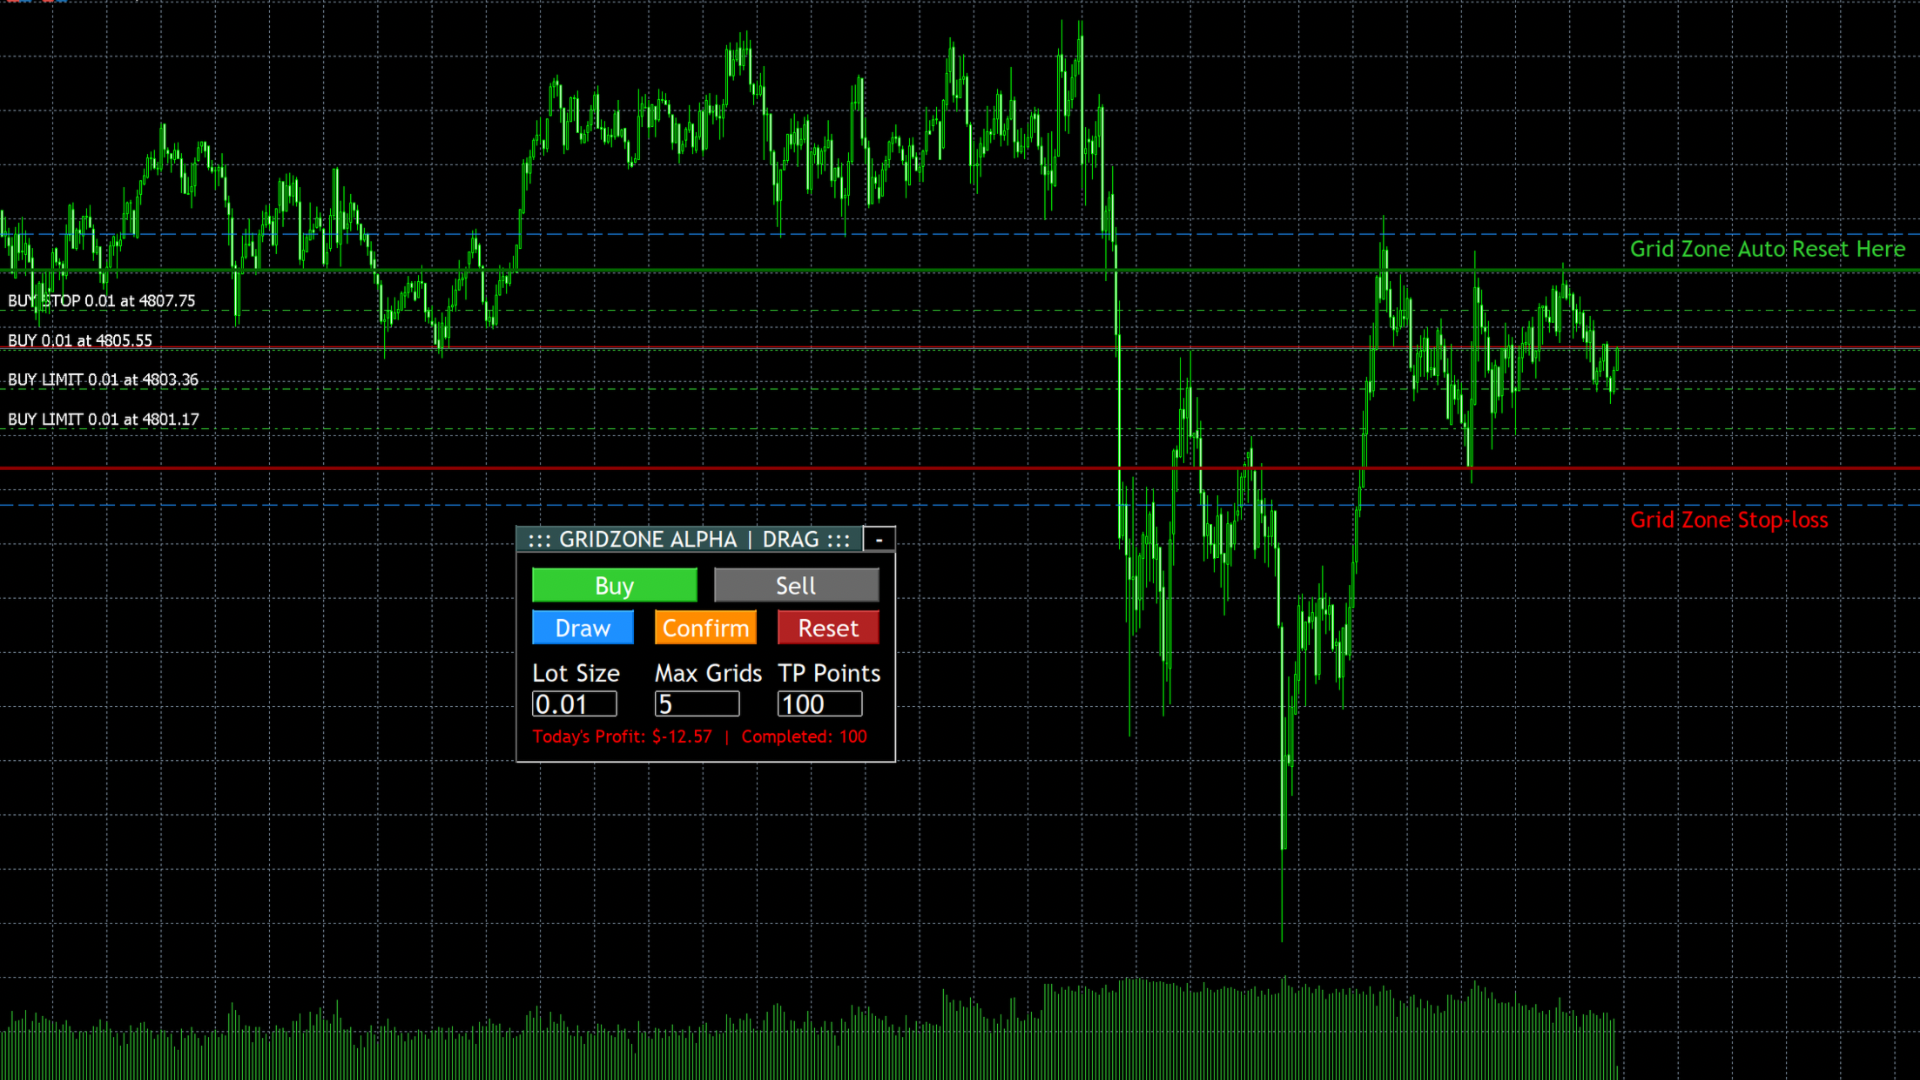Screen dimensions: 1920x1080
Task: Click the red Reset button
Action: 828,628
